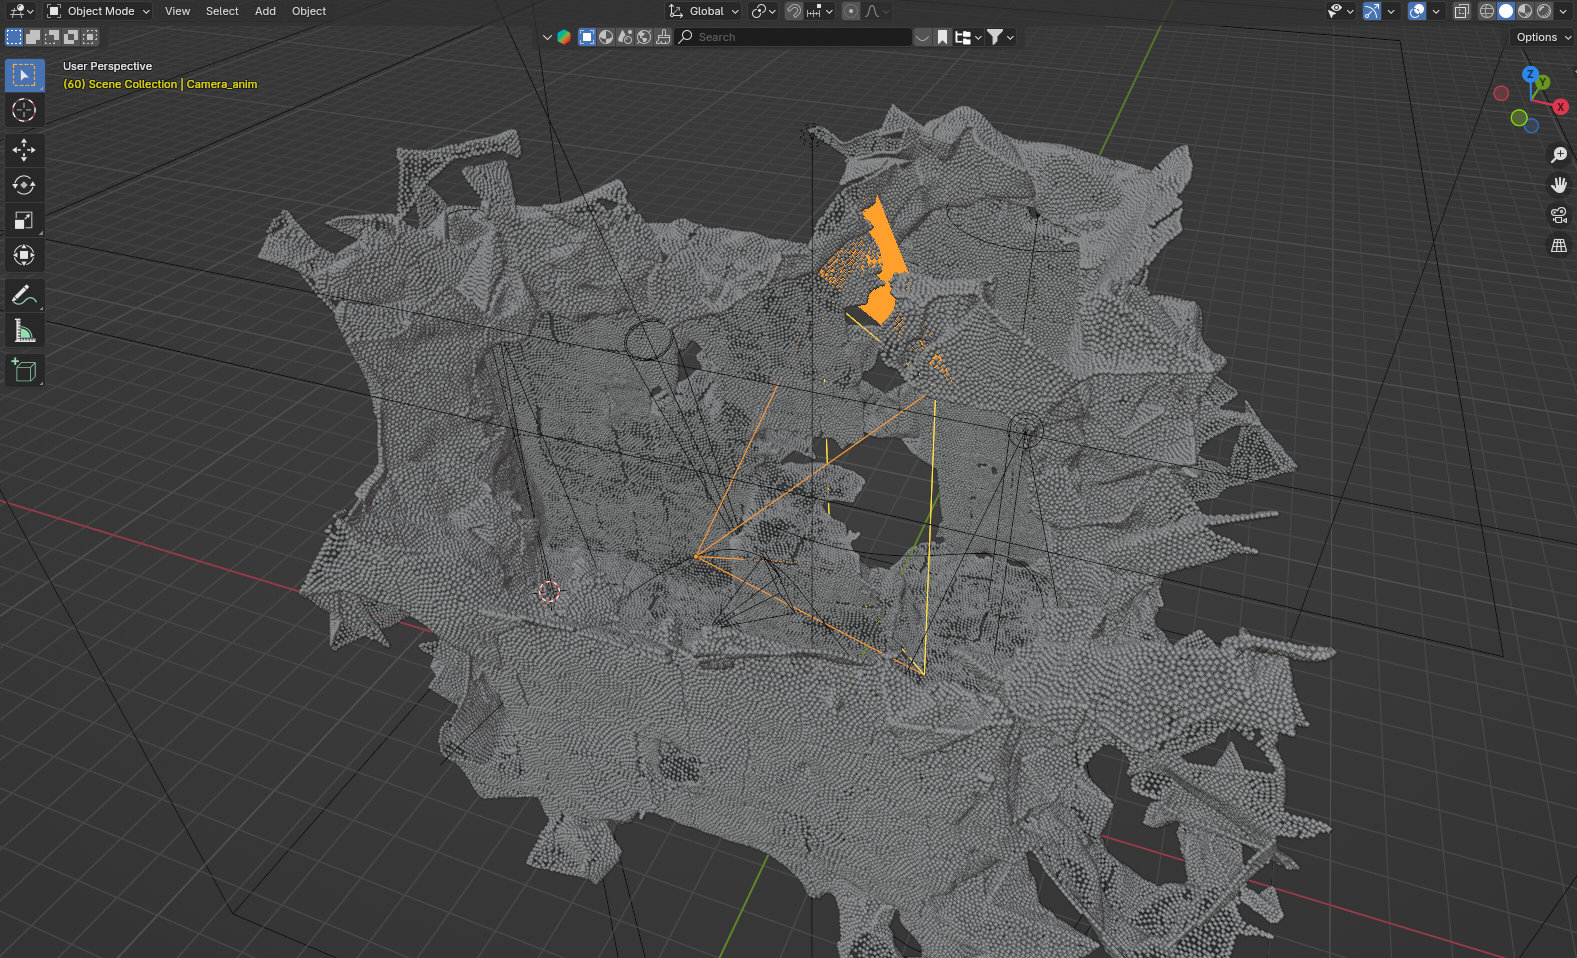This screenshot has height=958, width=1577.
Task: Set selection mode to invert
Action: [x=71, y=37]
